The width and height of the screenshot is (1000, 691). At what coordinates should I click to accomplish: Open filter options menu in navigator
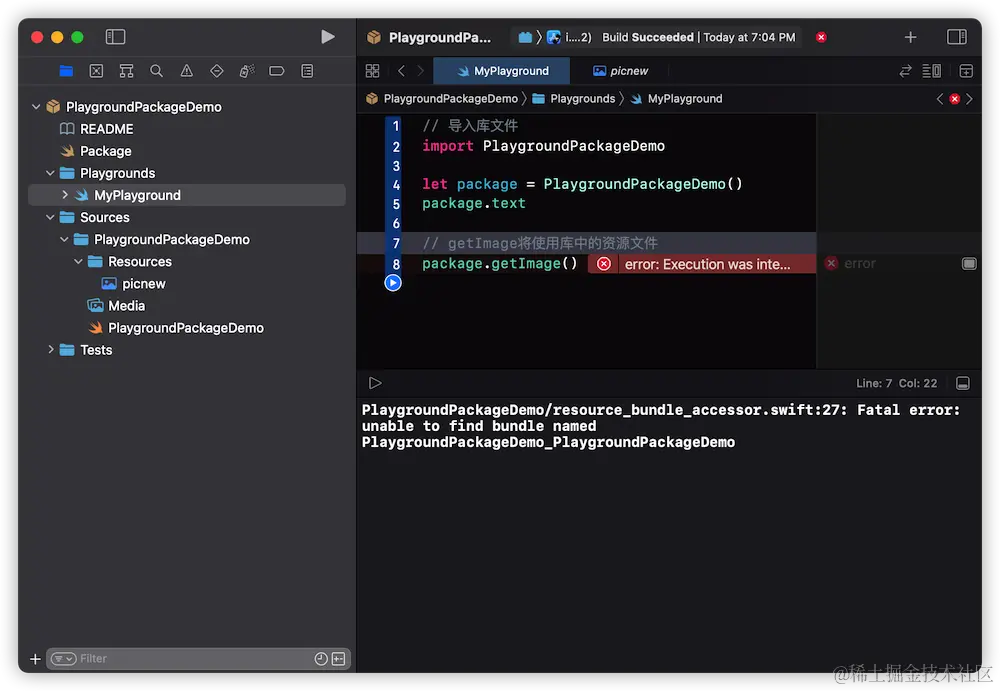63,658
